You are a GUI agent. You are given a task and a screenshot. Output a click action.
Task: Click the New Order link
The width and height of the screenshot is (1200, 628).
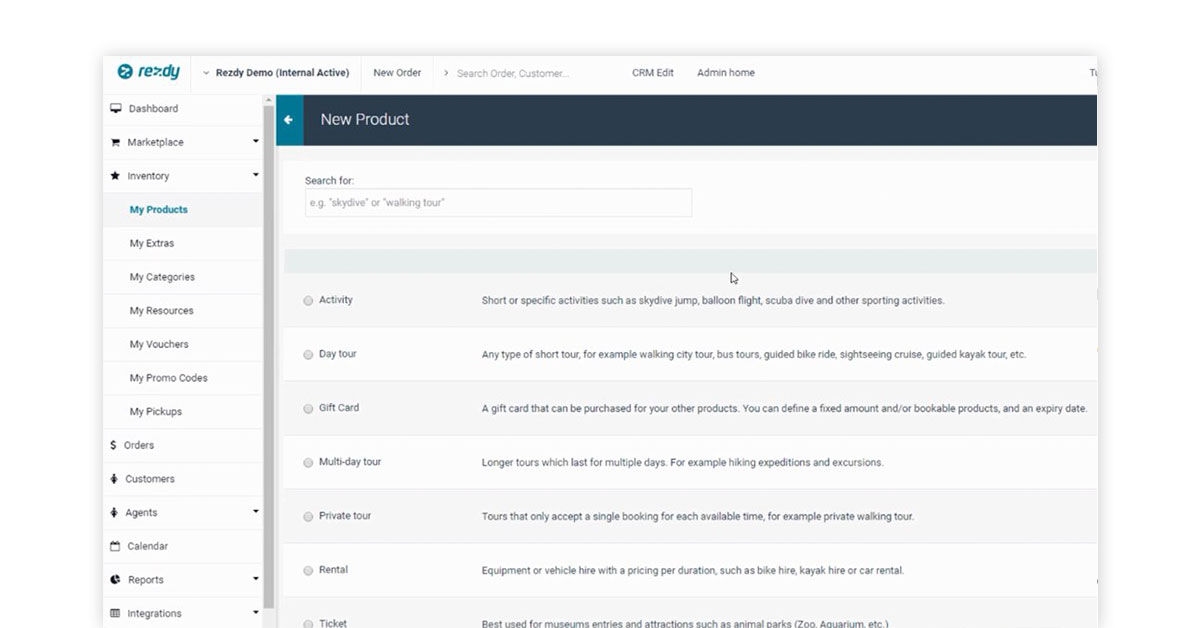[x=397, y=73]
